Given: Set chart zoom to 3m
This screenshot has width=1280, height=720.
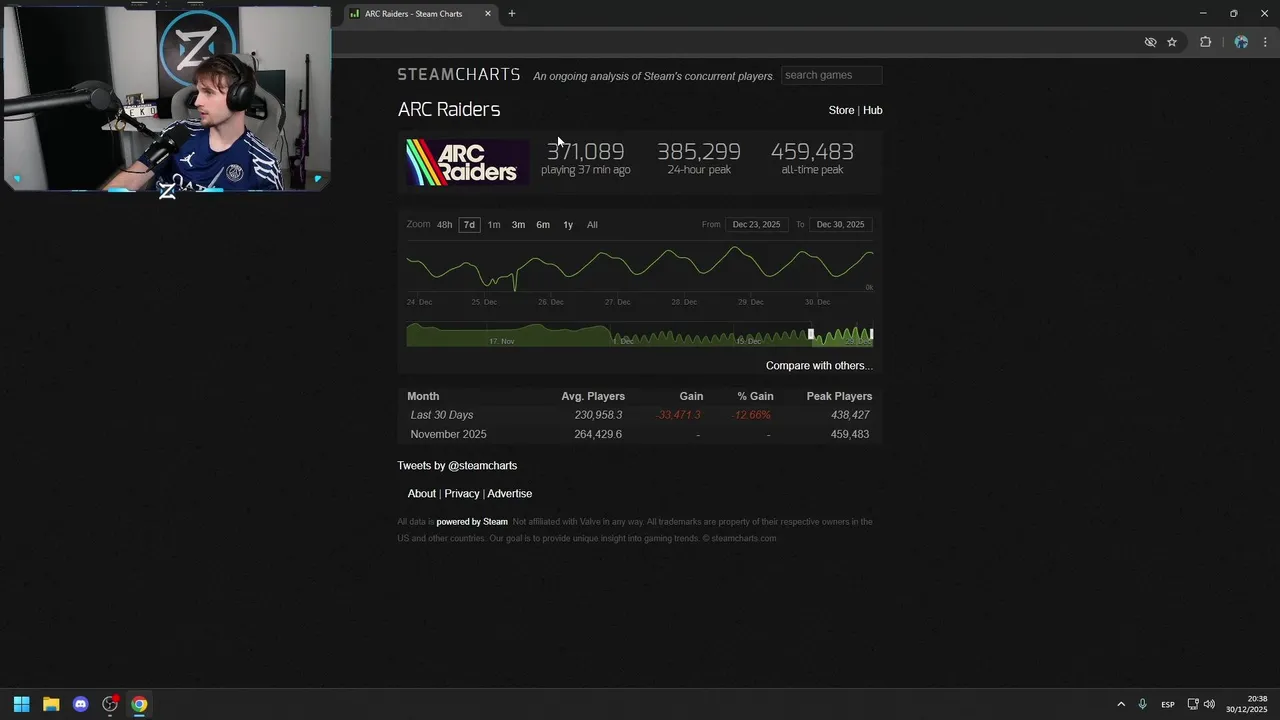Looking at the screenshot, I should (x=518, y=225).
